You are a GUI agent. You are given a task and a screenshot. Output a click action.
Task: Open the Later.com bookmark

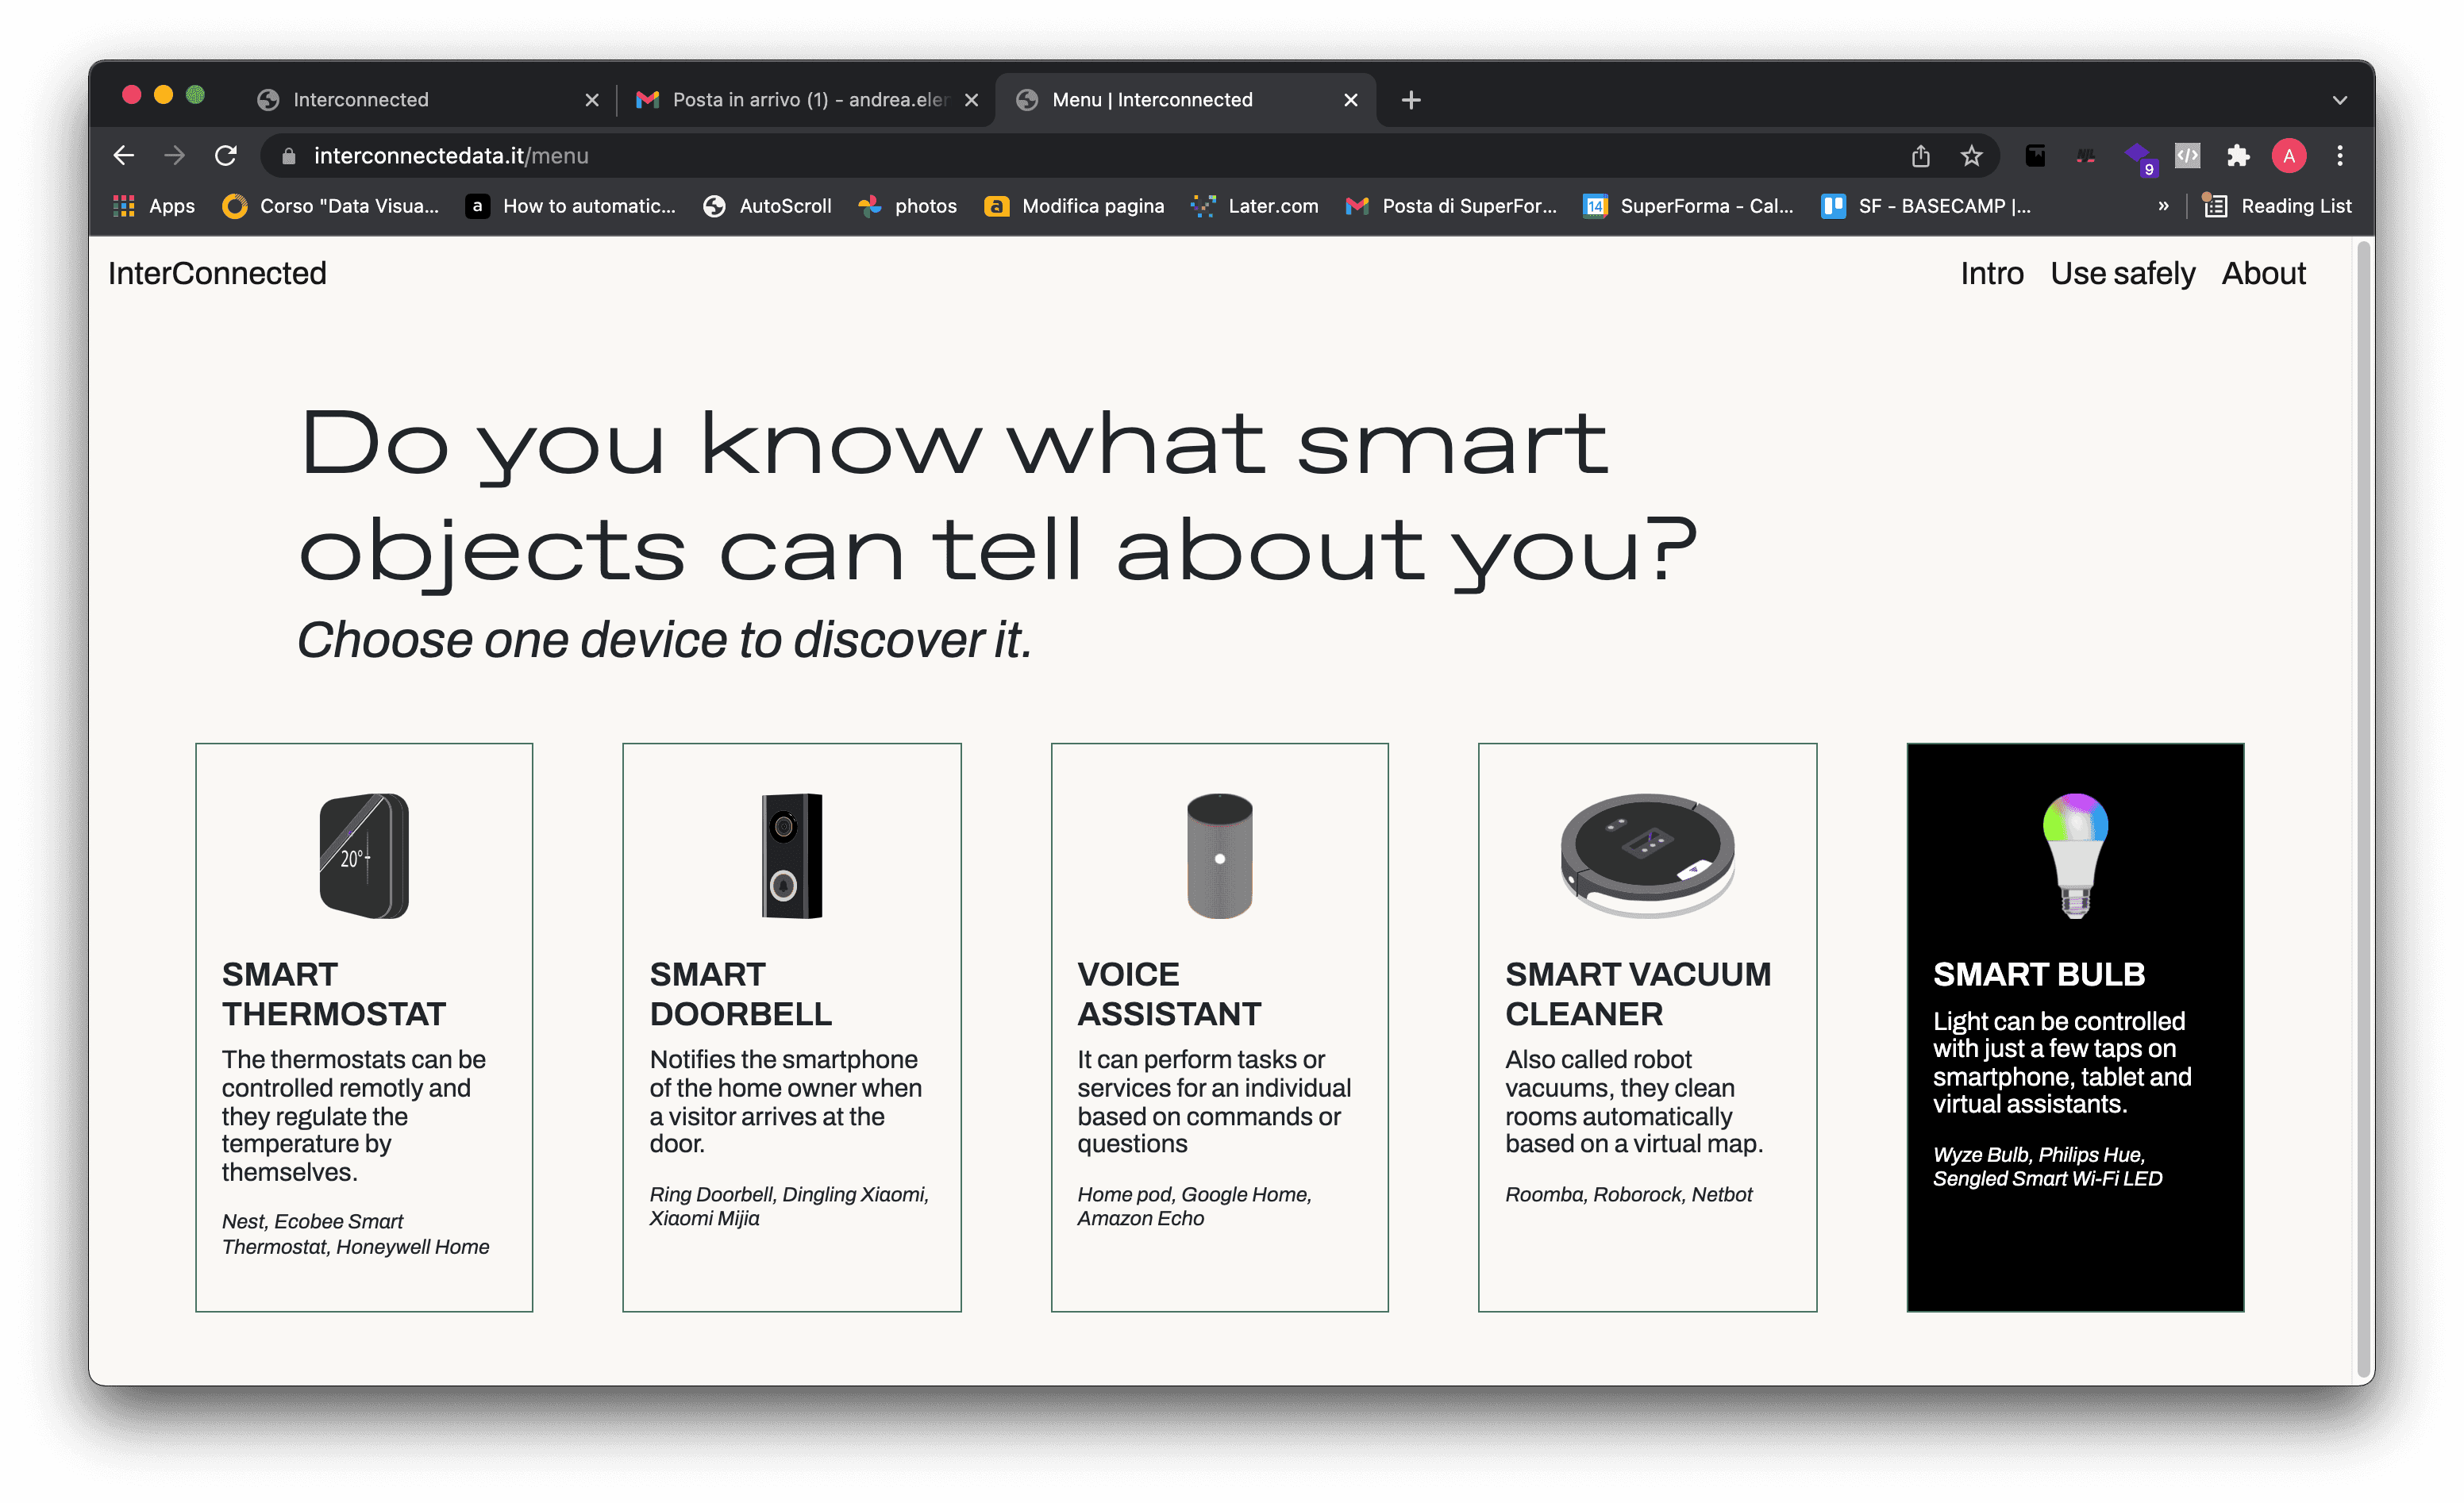(1255, 206)
